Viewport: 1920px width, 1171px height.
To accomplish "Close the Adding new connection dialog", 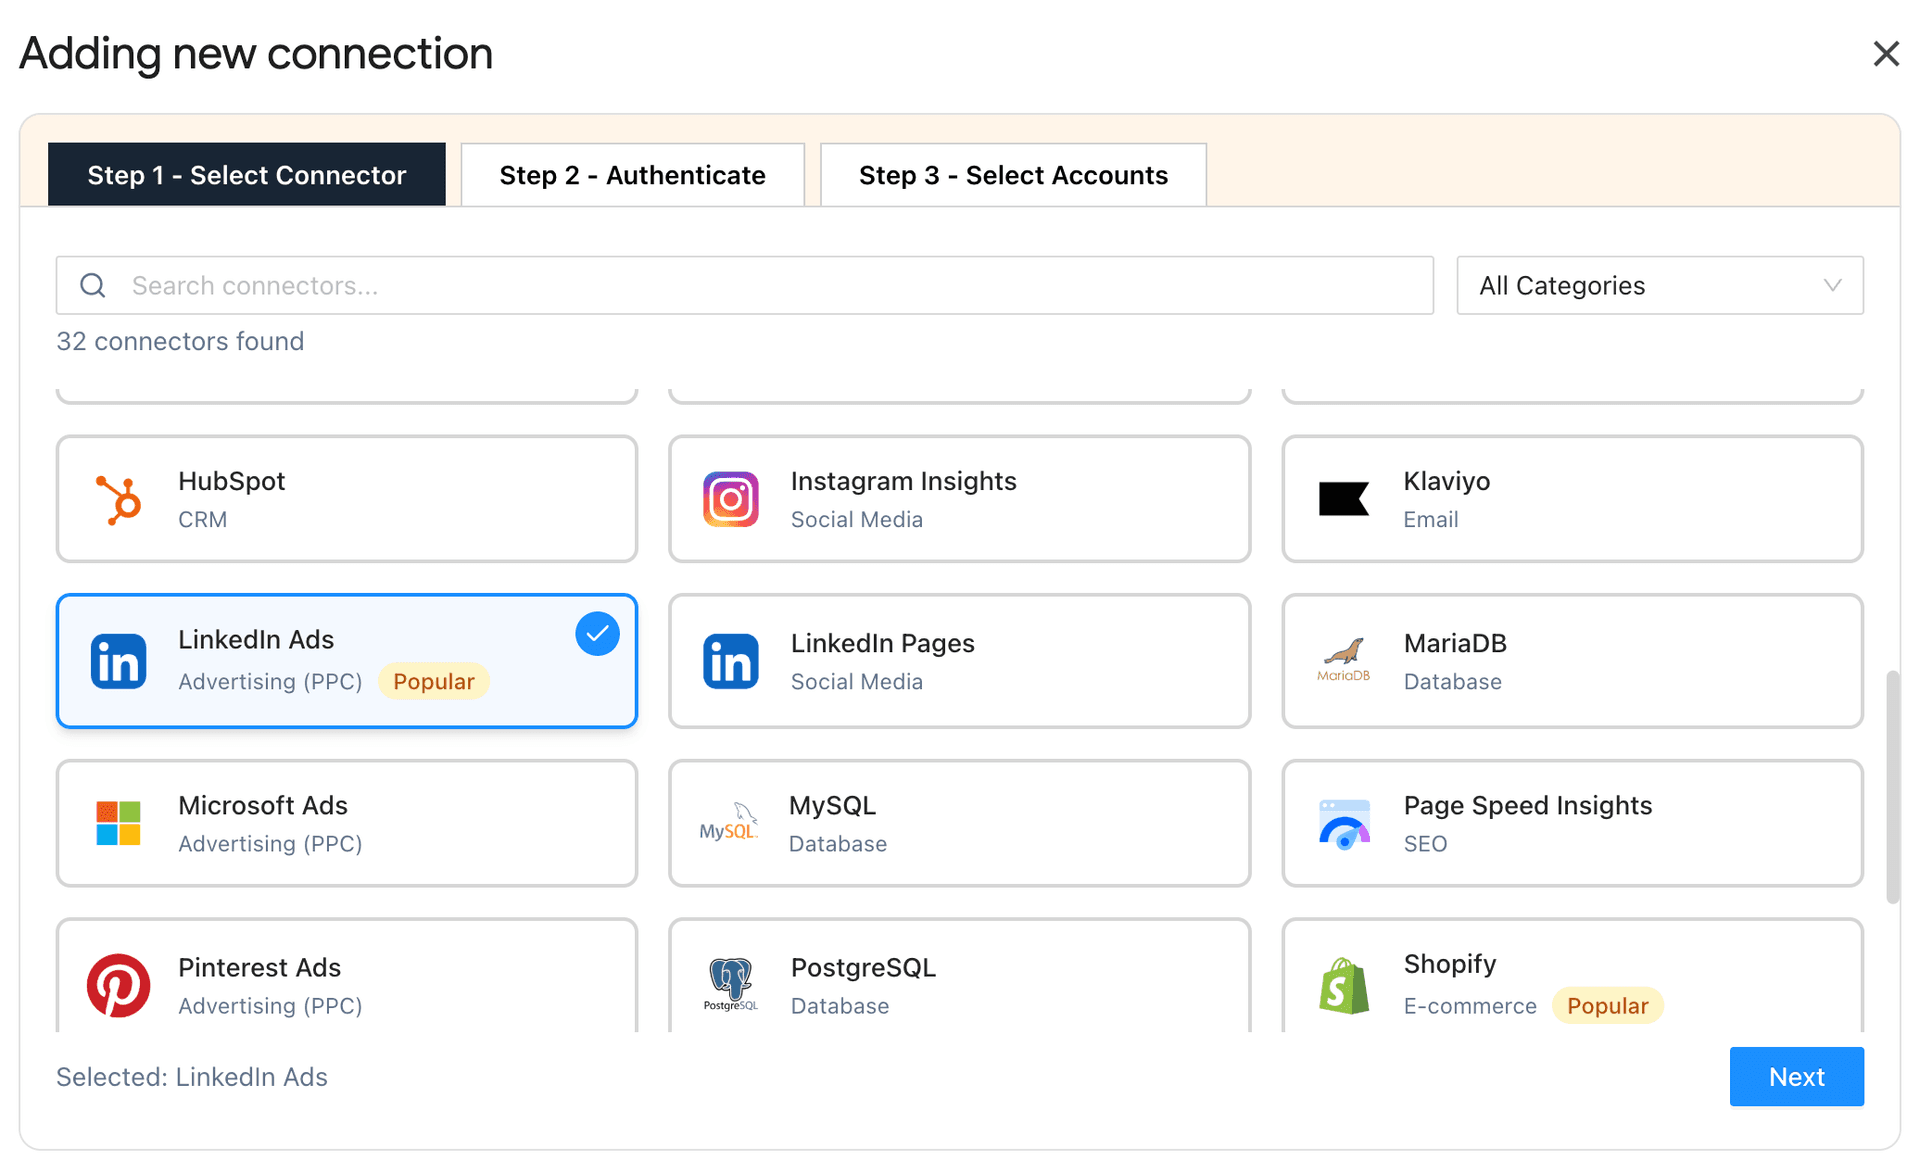I will tap(1886, 53).
